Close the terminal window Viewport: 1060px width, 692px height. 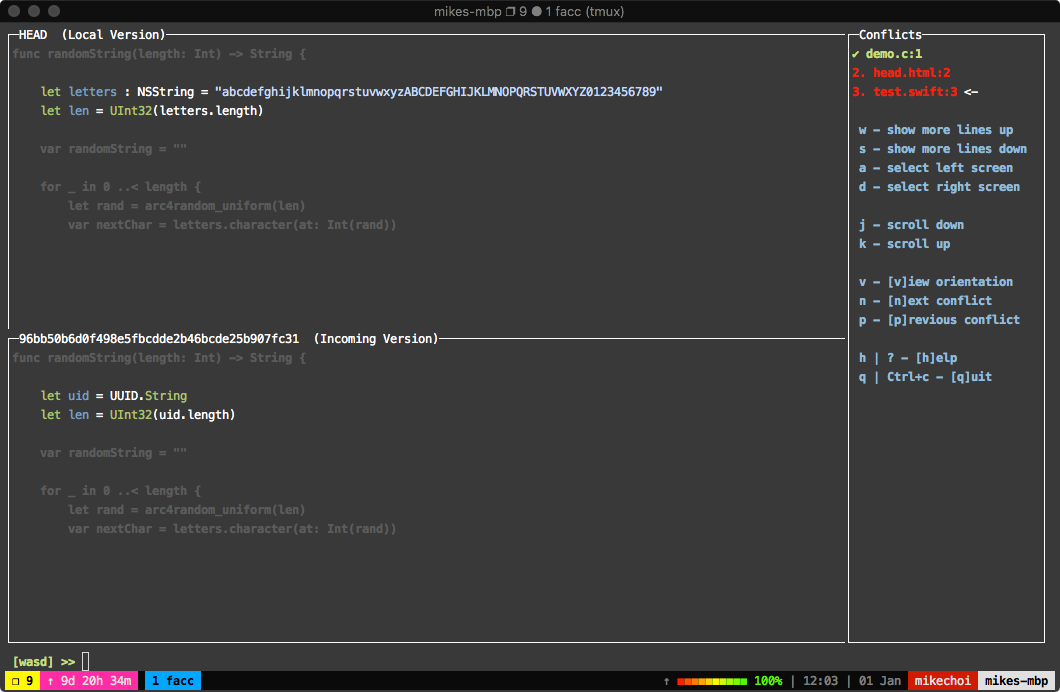(x=14, y=11)
